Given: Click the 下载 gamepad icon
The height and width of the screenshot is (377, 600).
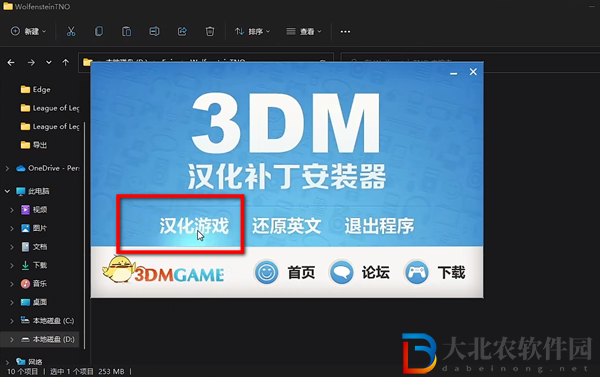Looking at the screenshot, I should coord(416,273).
